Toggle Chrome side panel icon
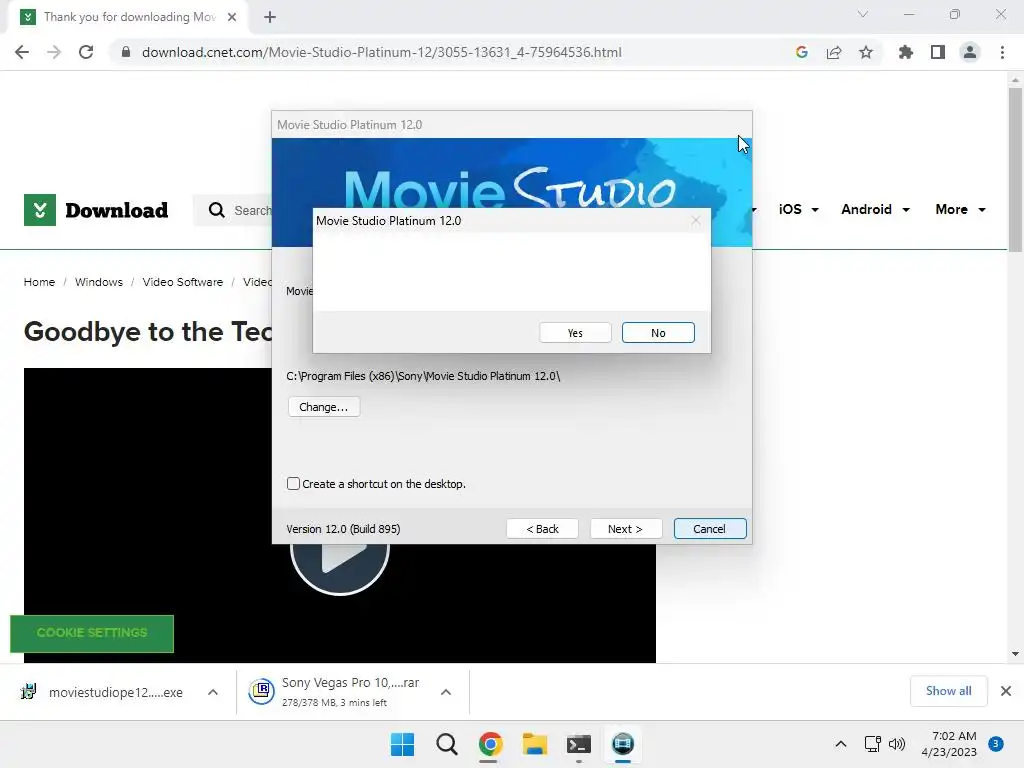 938,52
